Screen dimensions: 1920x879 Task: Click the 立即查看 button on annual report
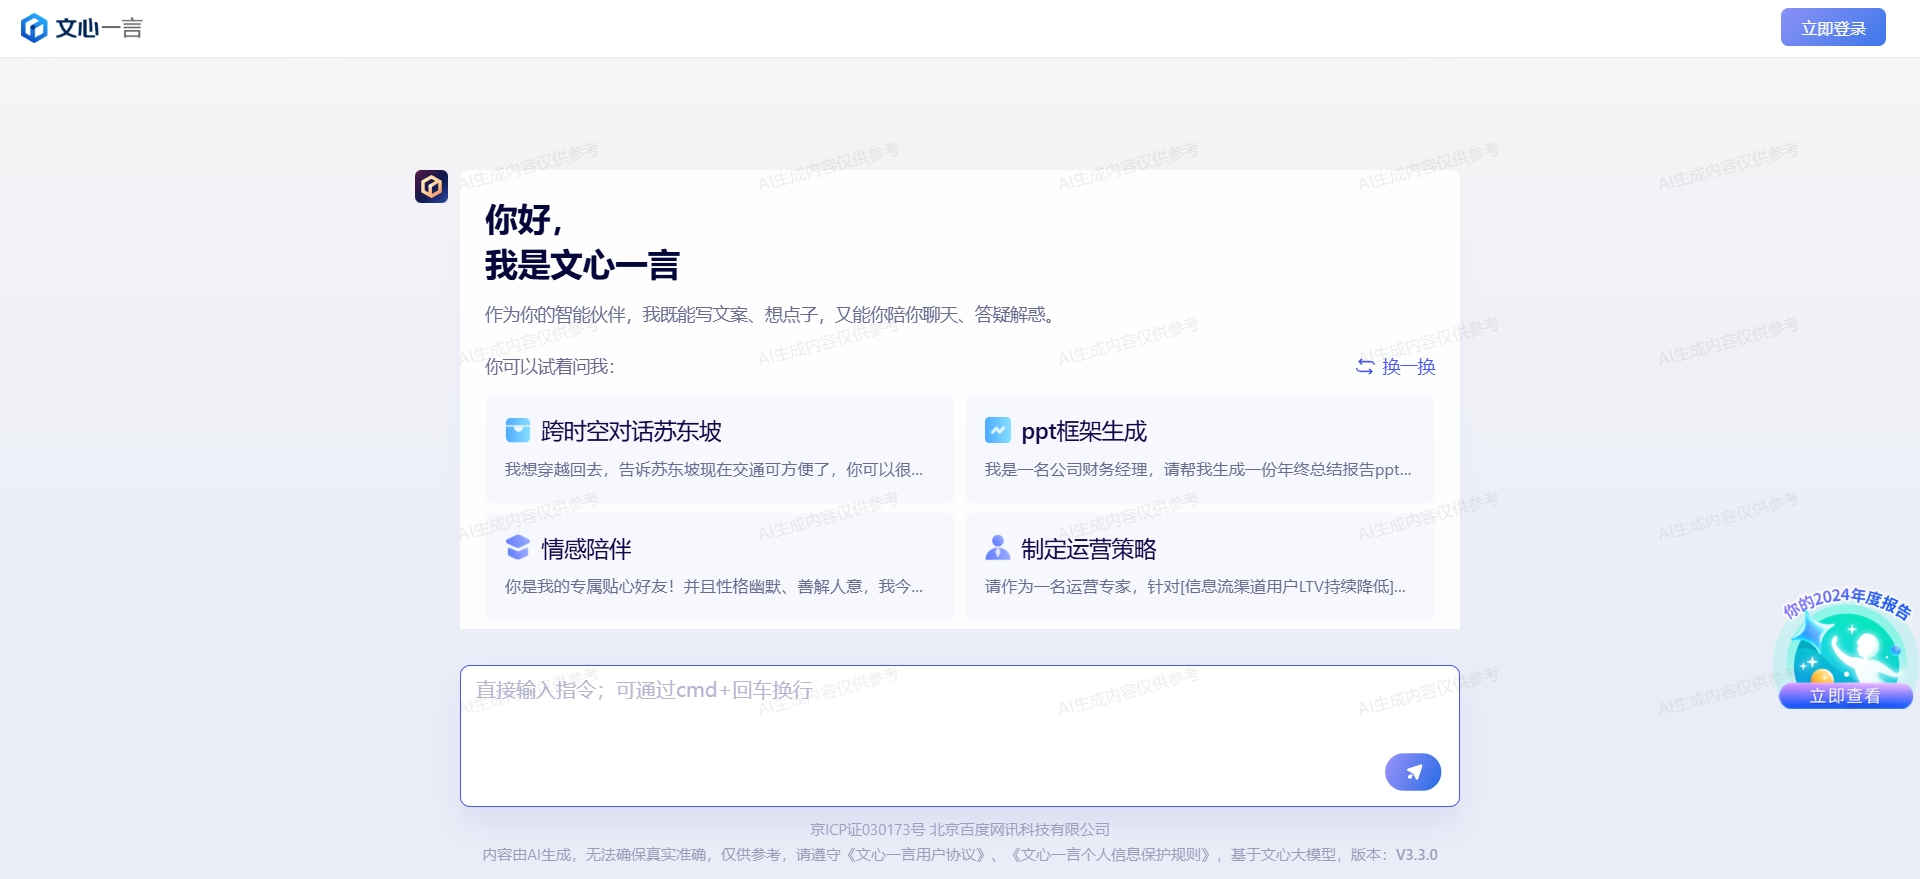(x=1845, y=696)
